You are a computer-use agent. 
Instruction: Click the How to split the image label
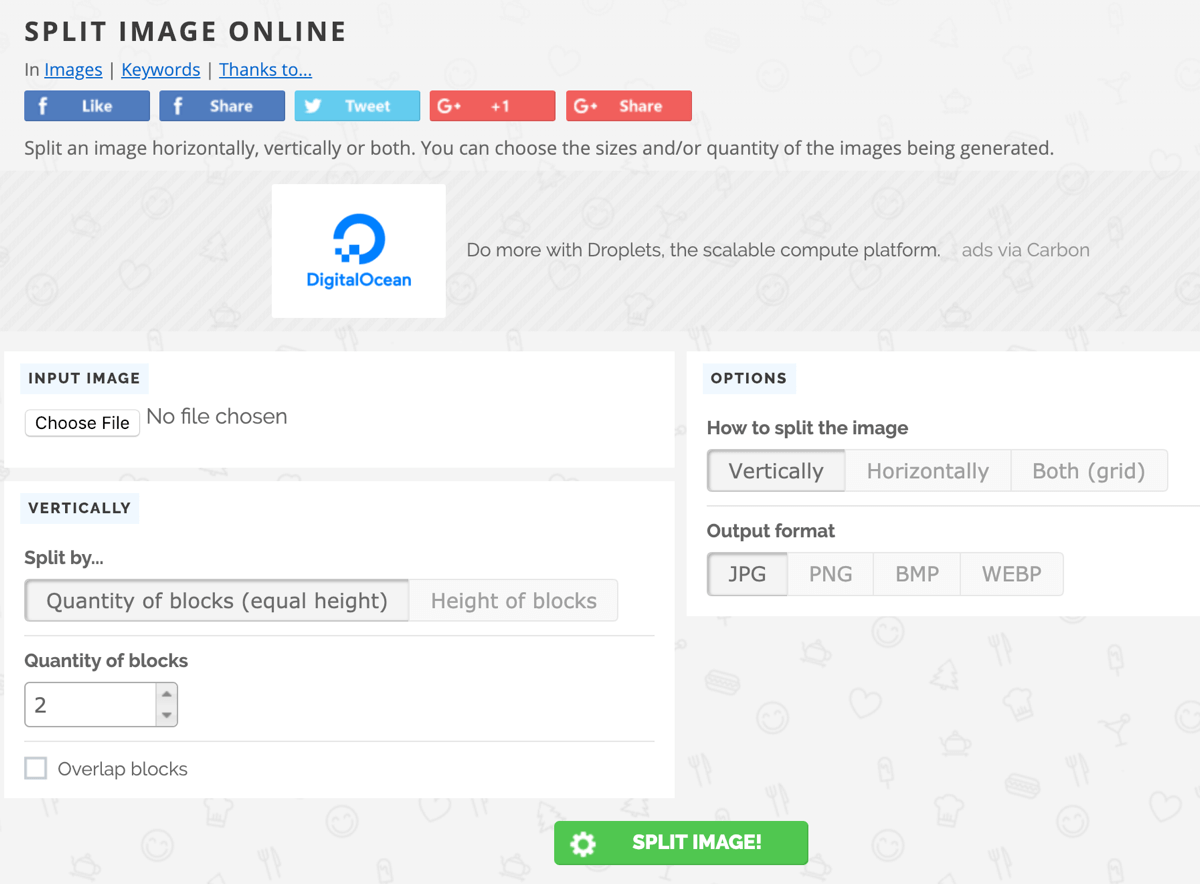point(808,428)
